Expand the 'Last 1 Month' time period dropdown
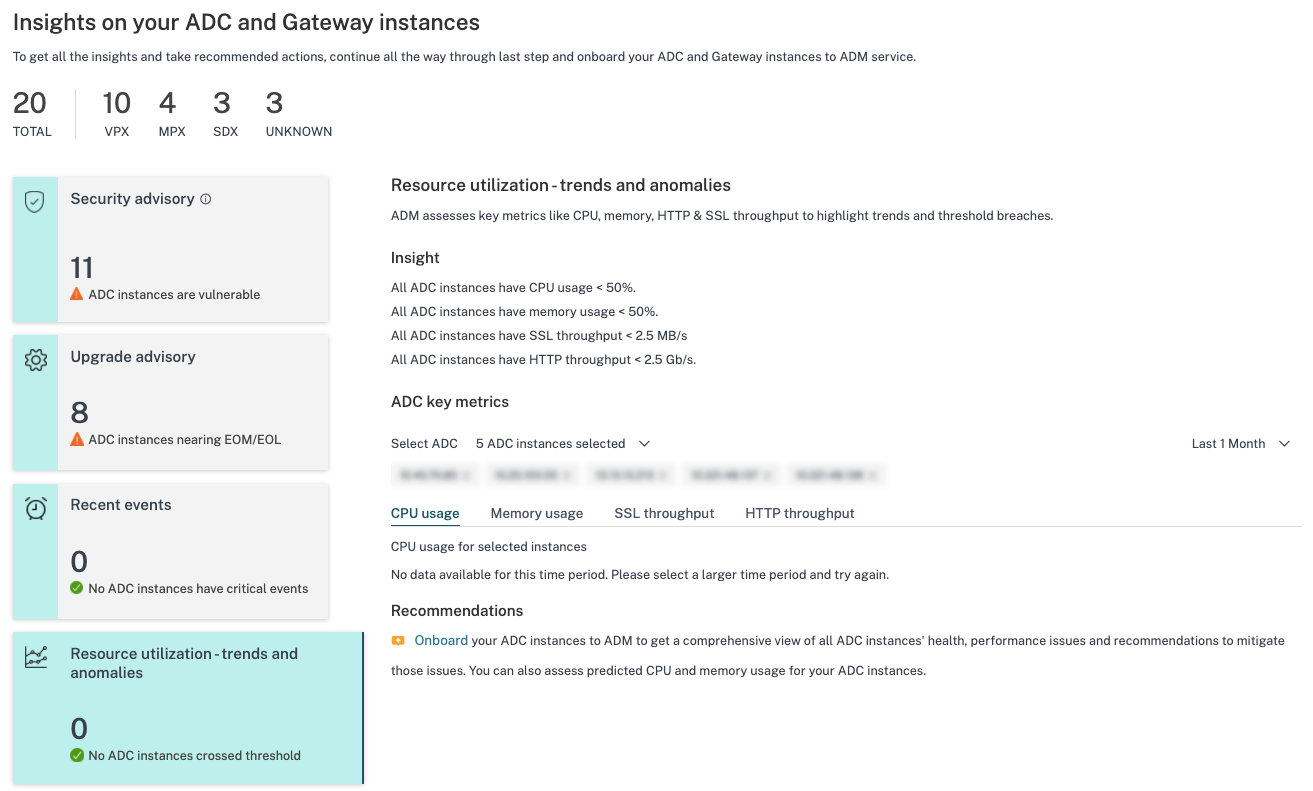The image size is (1313, 791). 1241,443
